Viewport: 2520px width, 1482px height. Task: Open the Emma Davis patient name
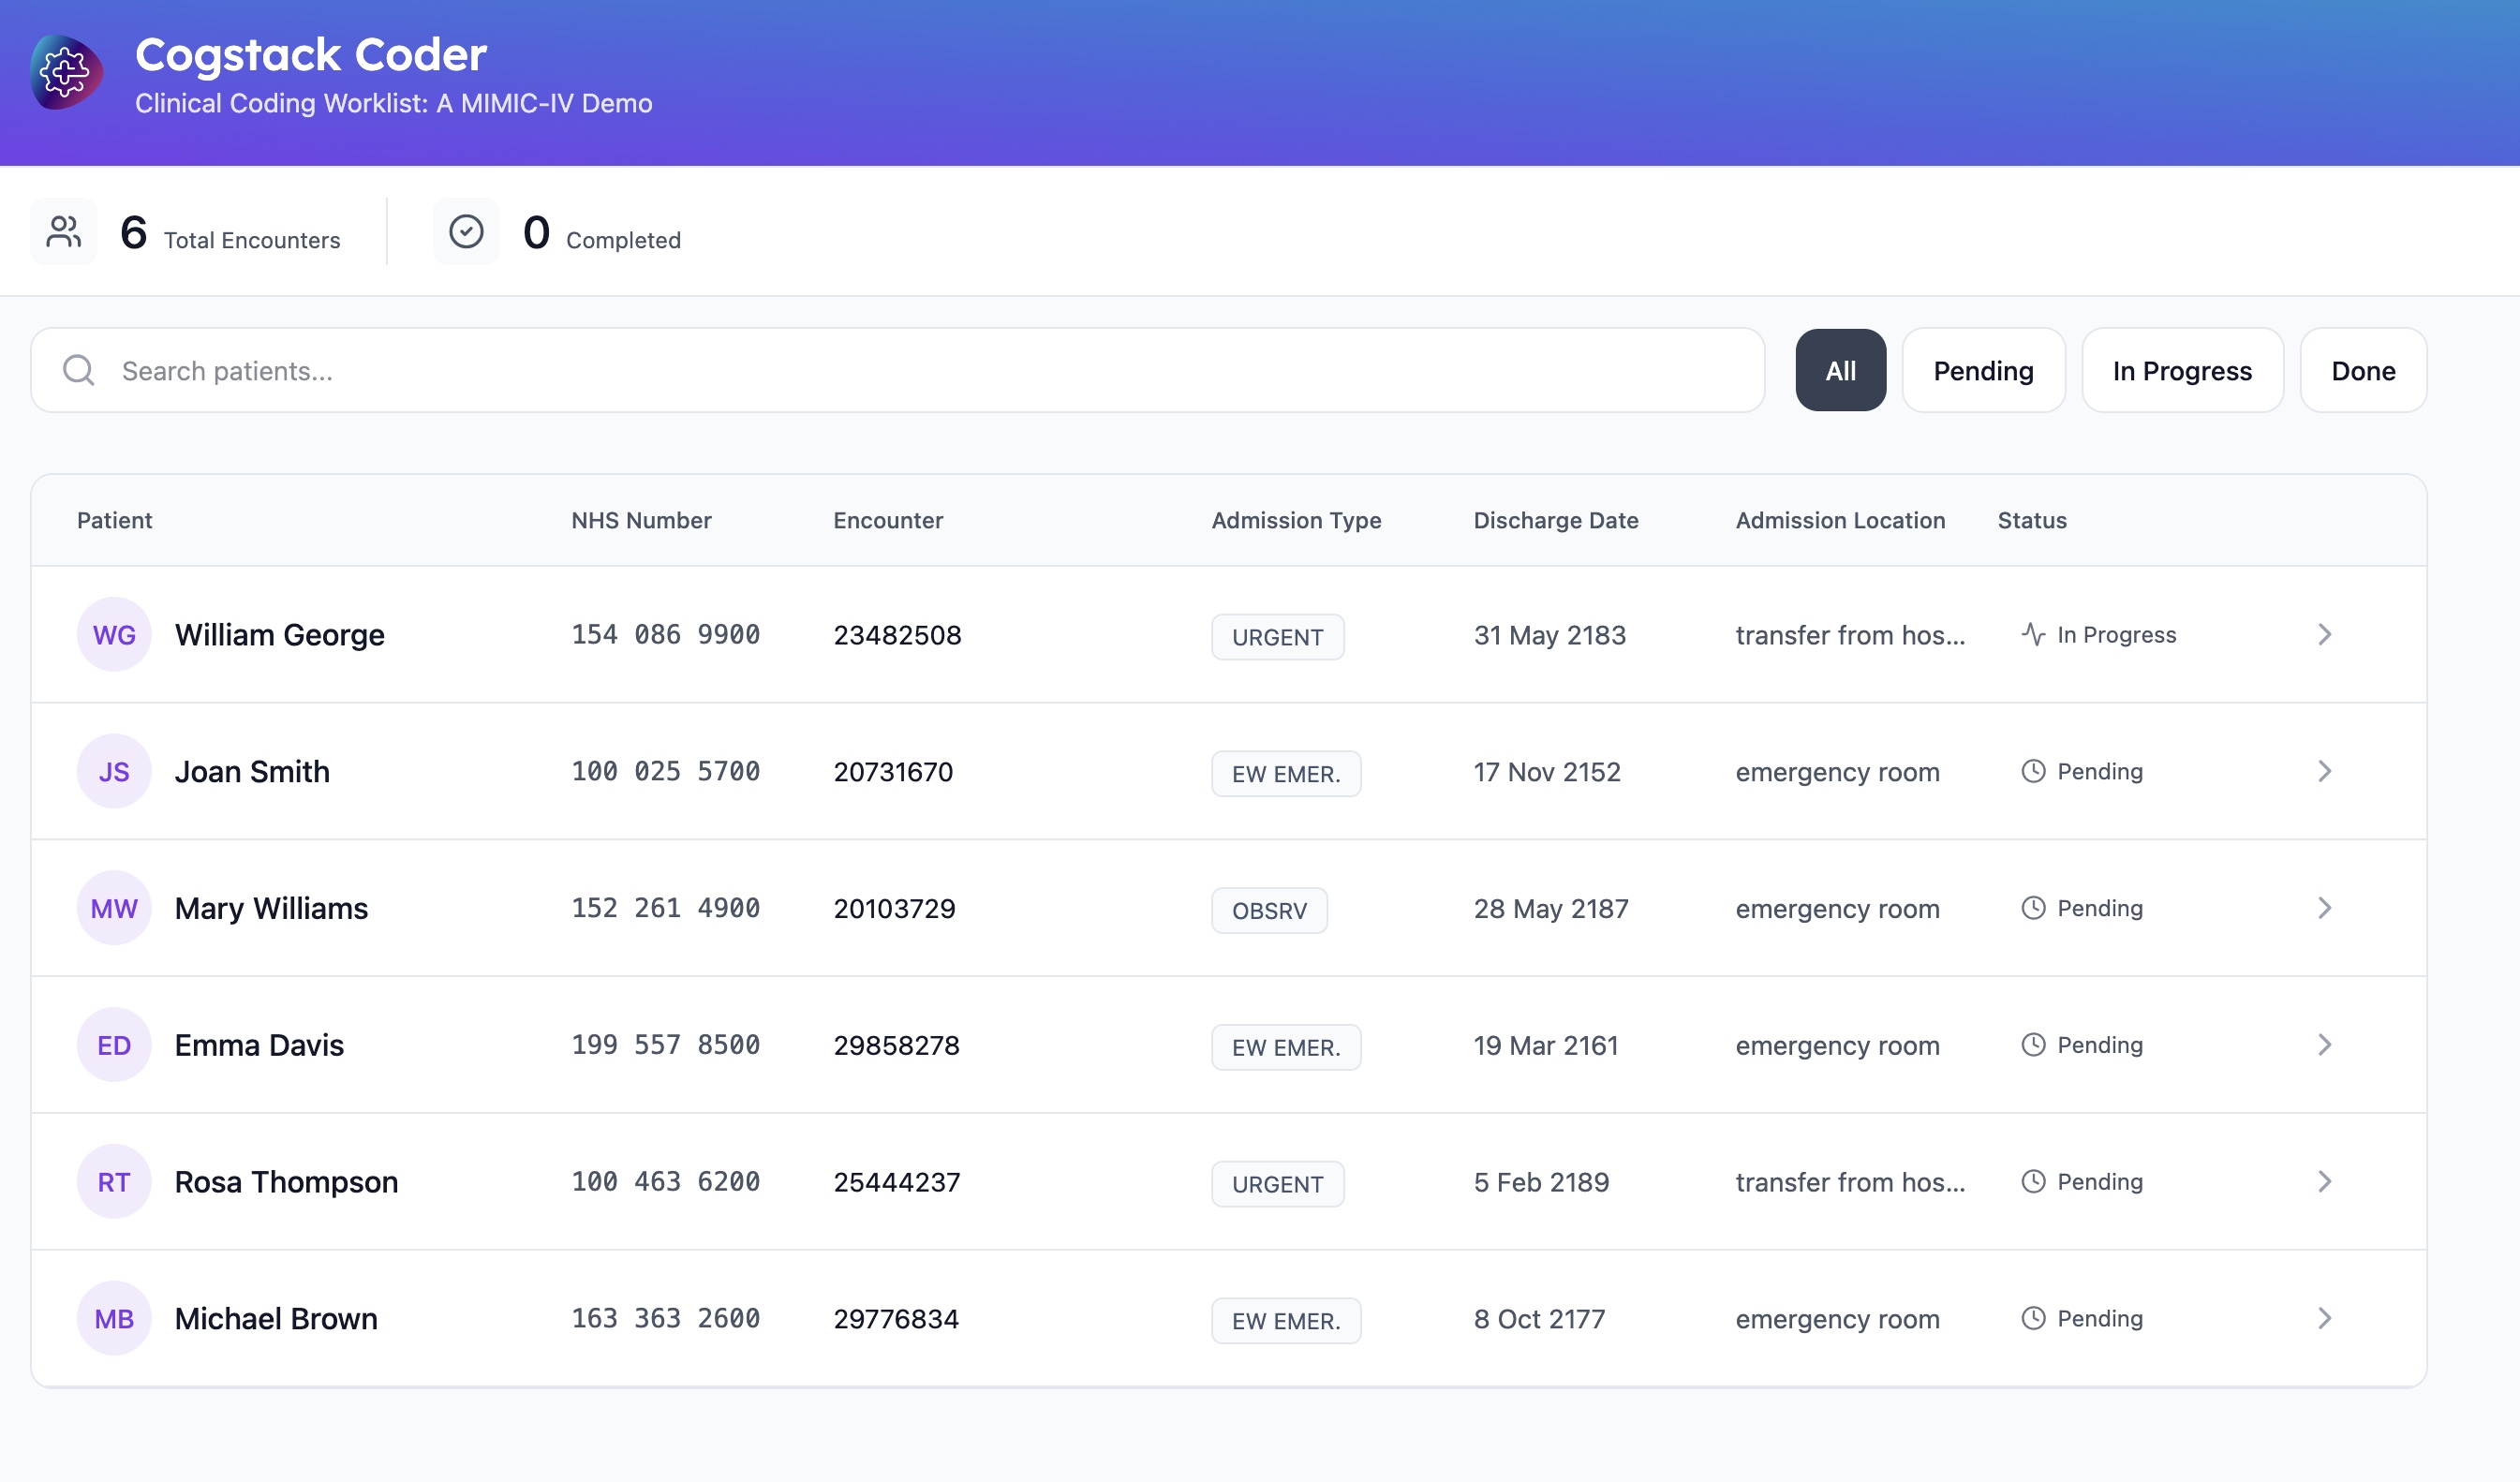259,1045
